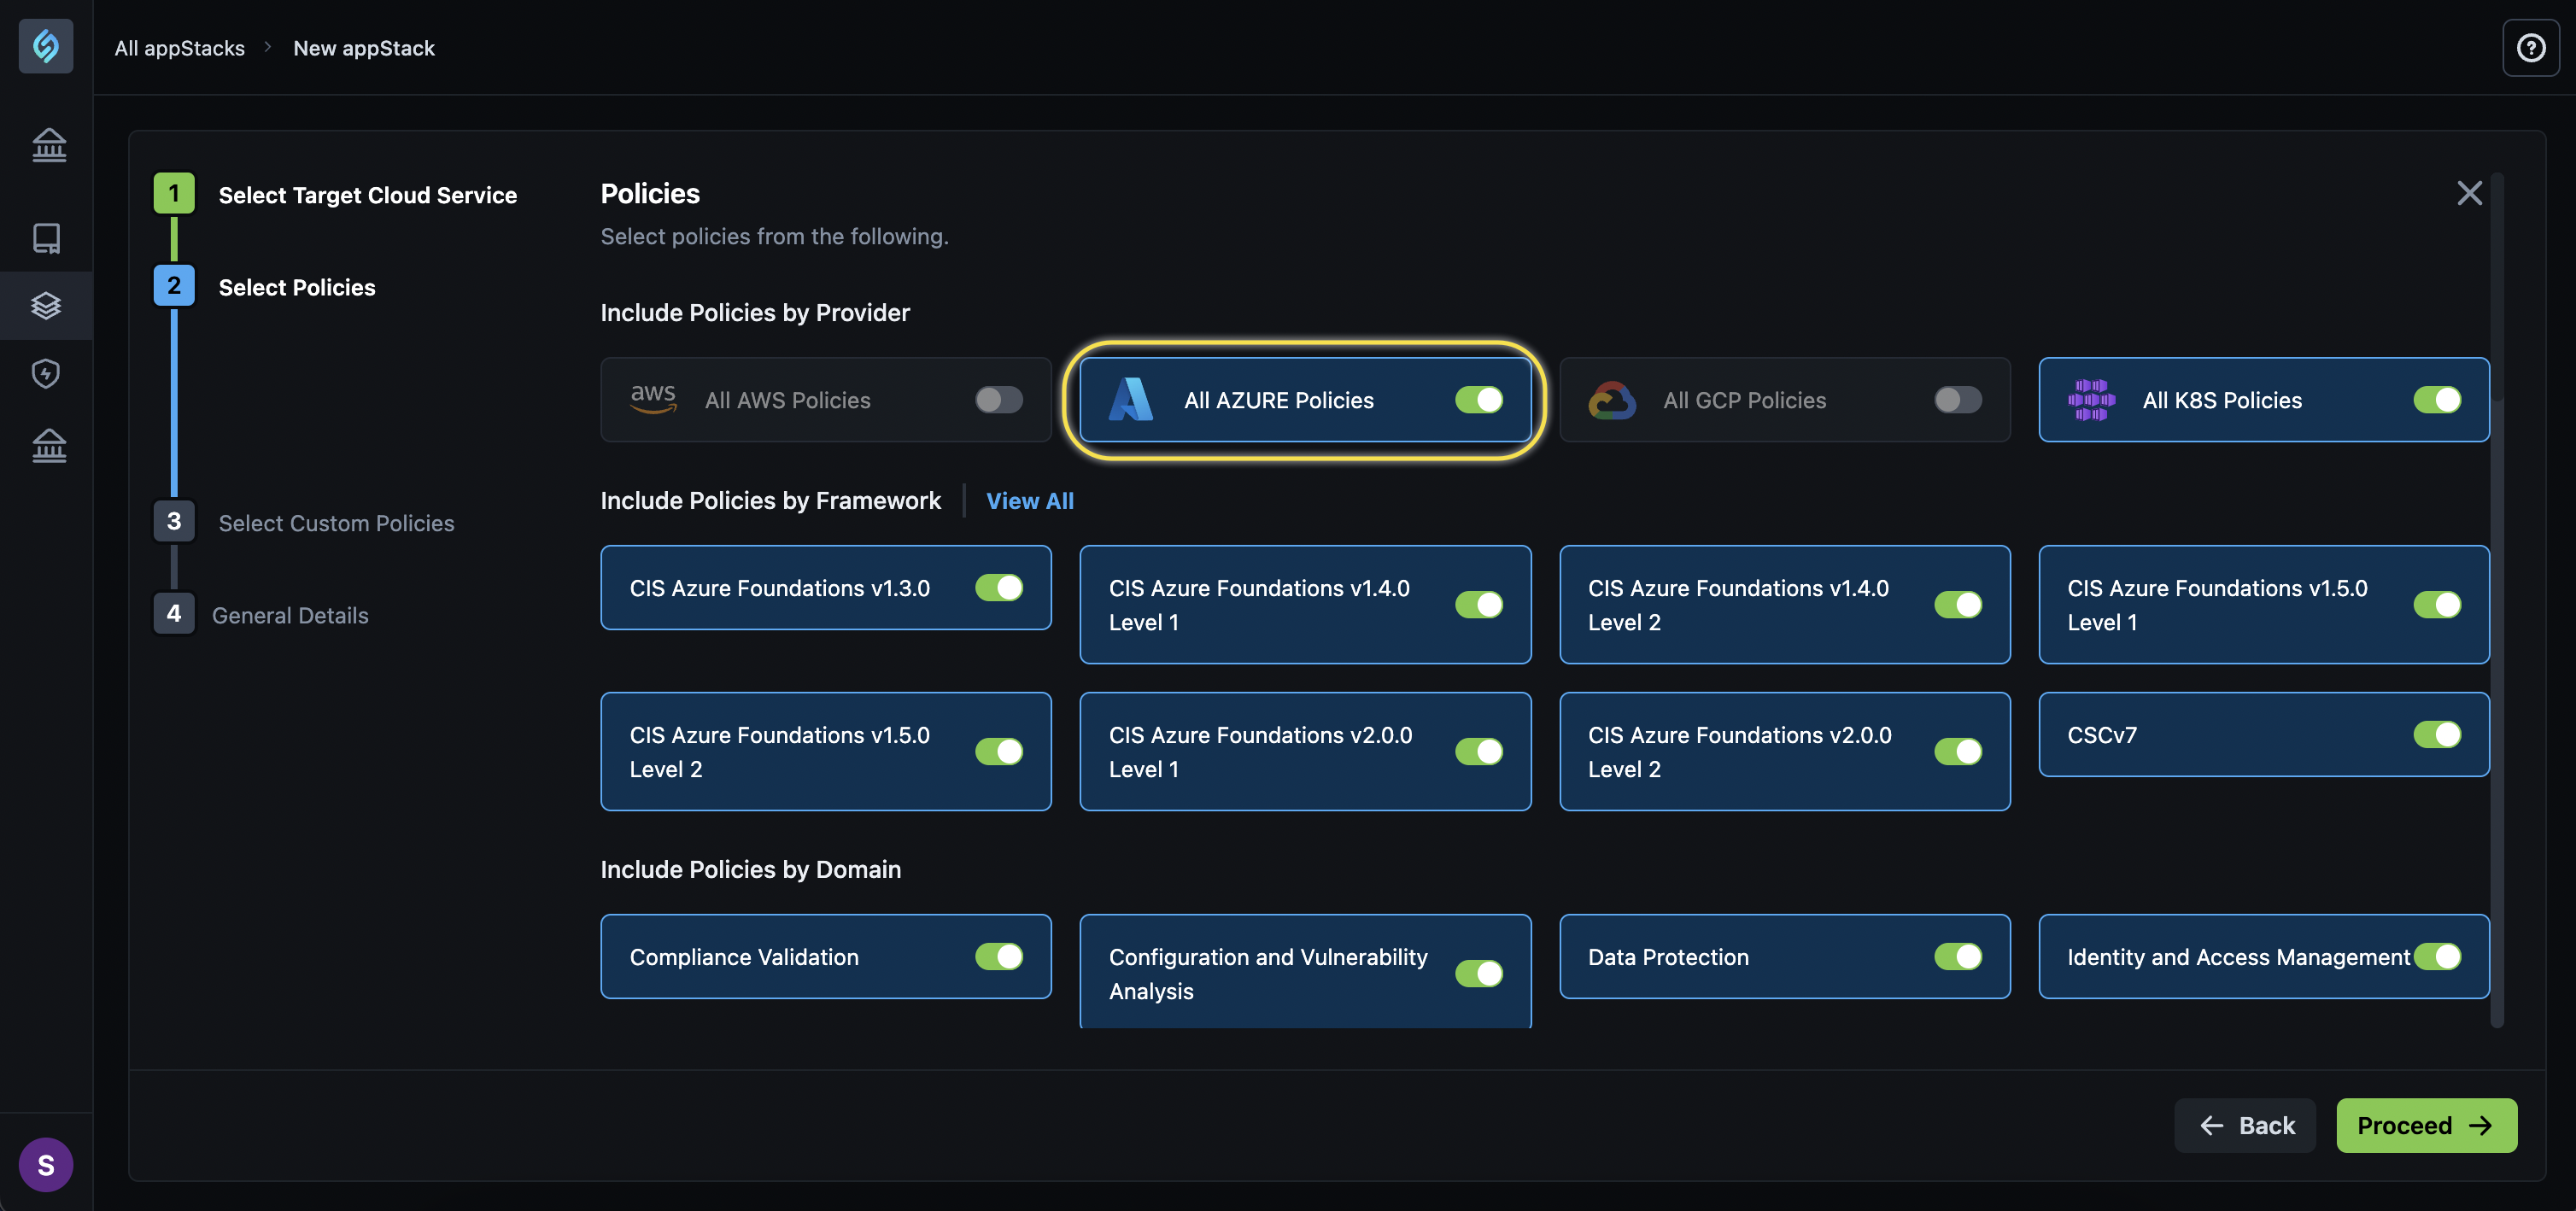Open the book icon in sidebar
Screen dimensions: 2576x1211
47,238
